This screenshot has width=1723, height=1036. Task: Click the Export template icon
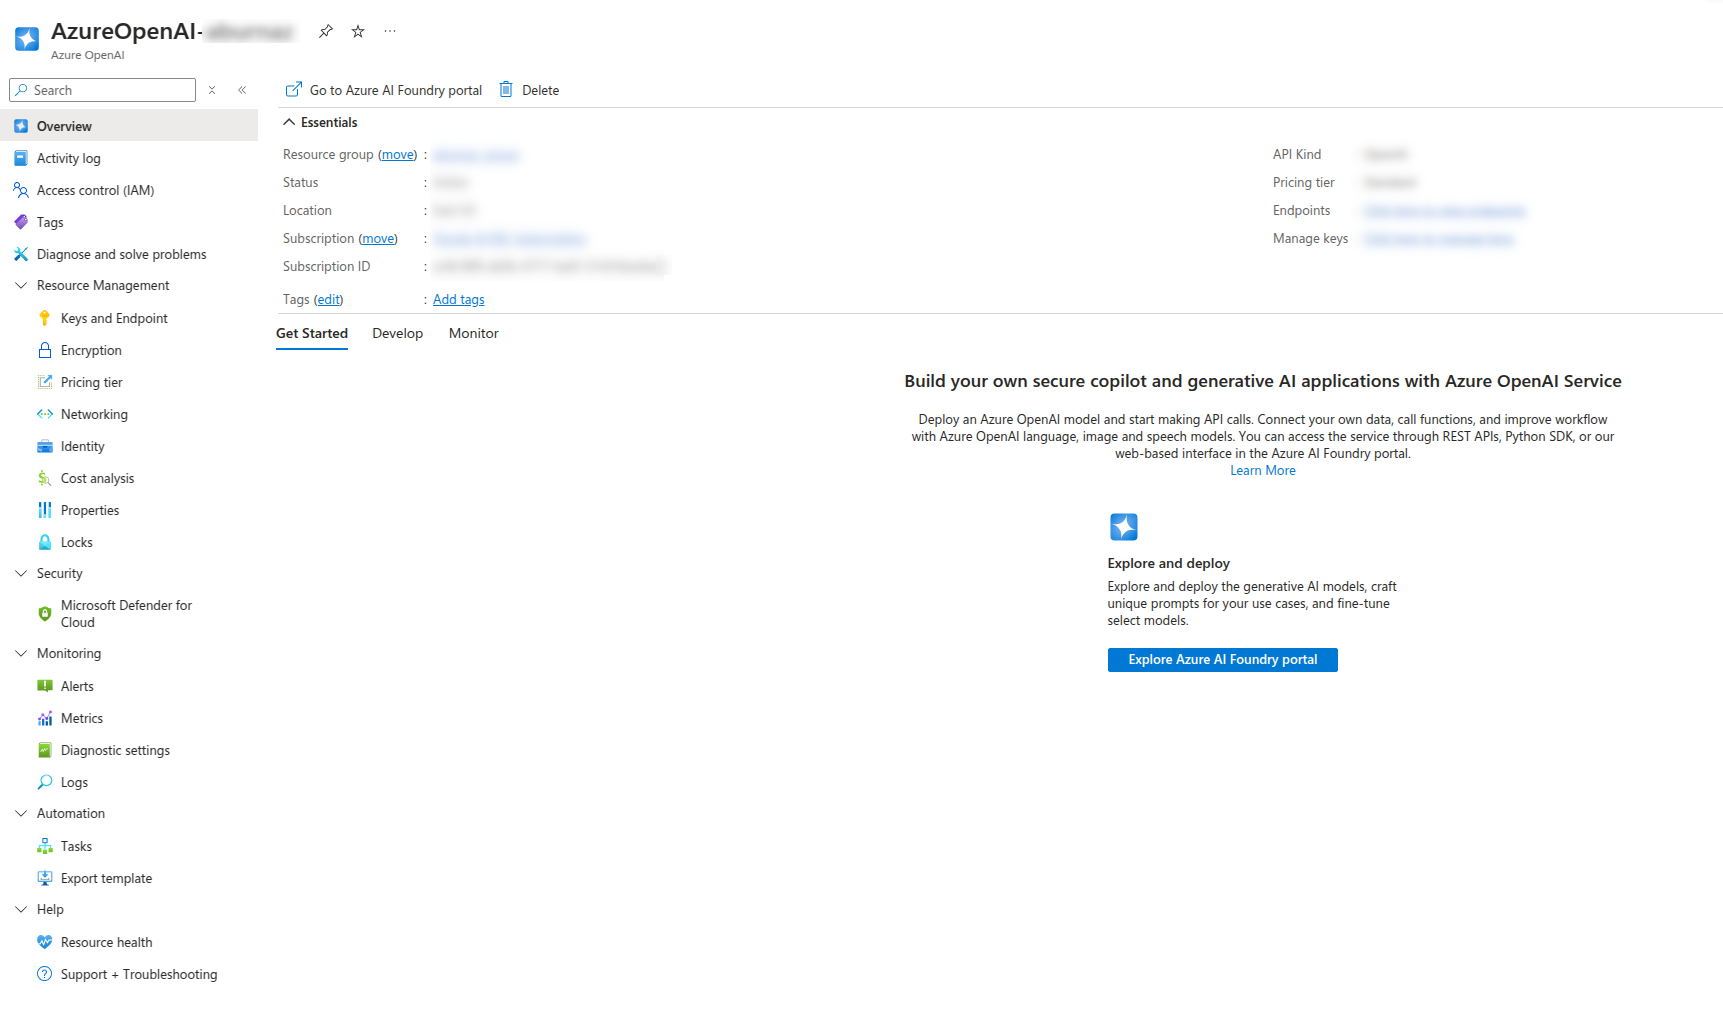(45, 878)
